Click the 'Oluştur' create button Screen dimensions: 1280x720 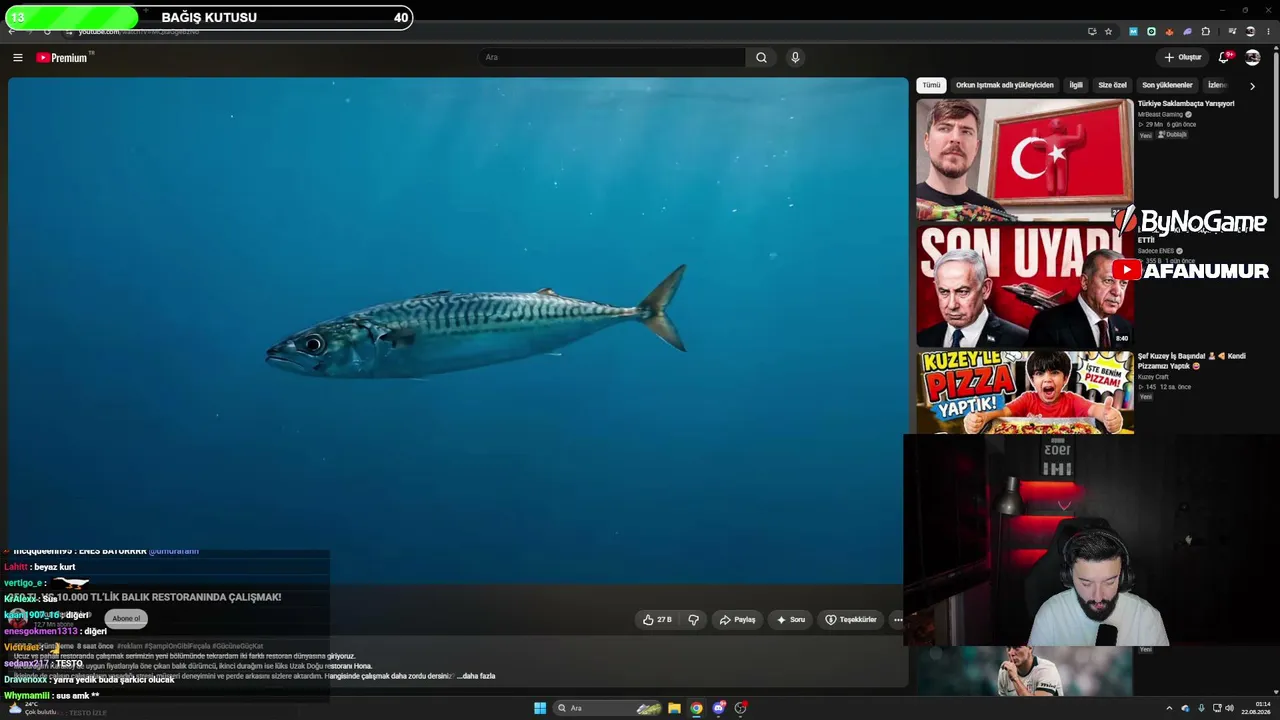(x=1182, y=58)
